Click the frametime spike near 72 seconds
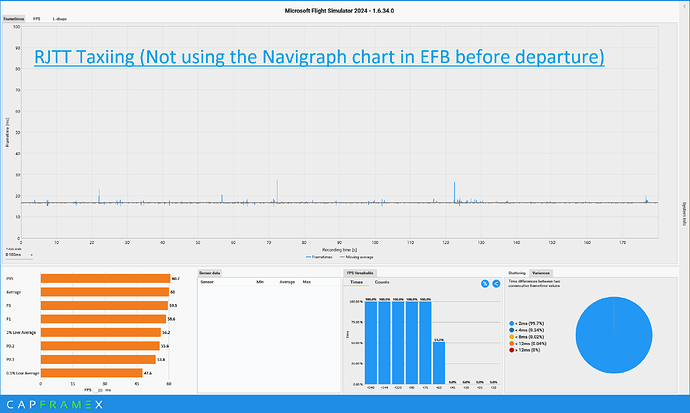The height and width of the screenshot is (413, 690). tap(277, 191)
